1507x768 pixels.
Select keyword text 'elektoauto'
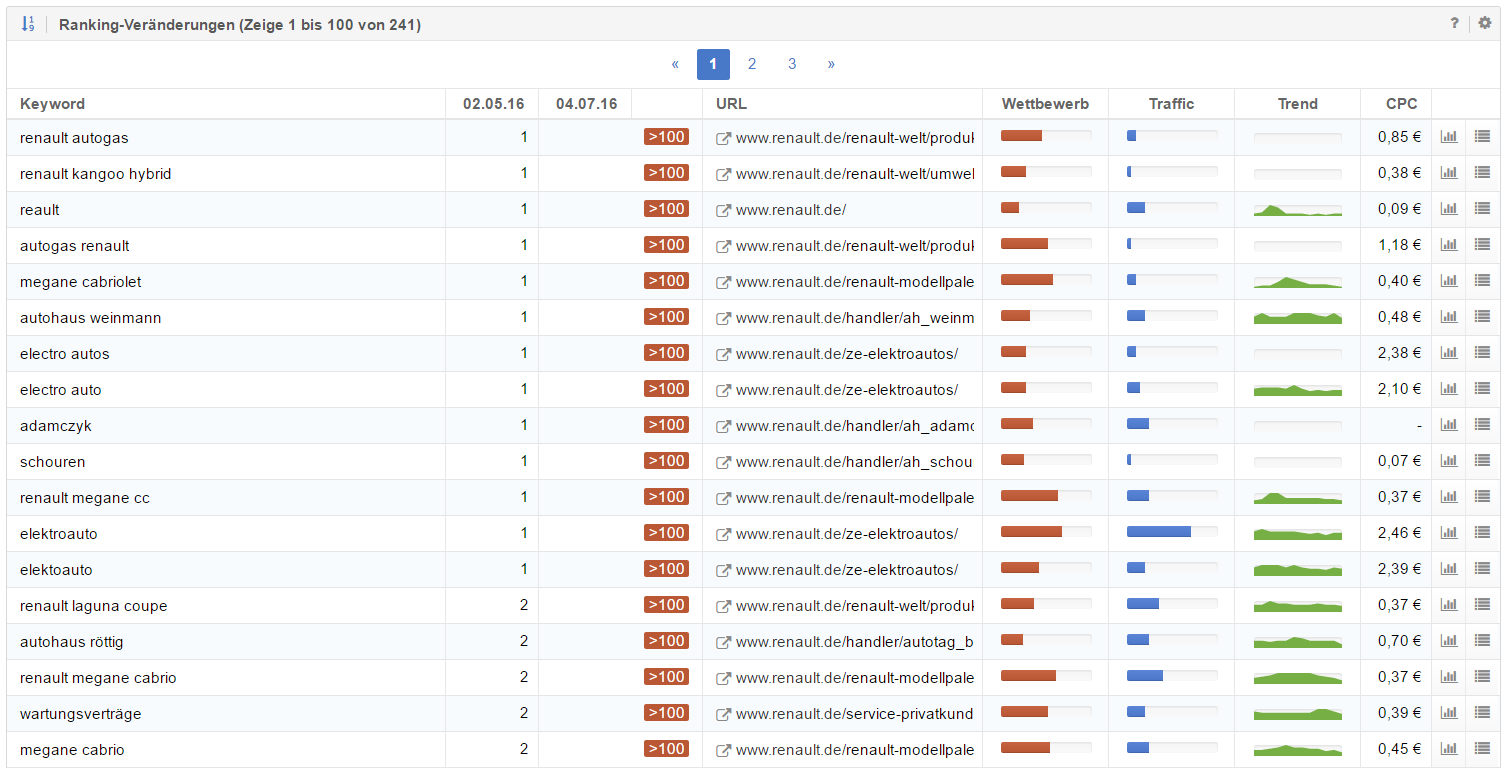click(x=56, y=570)
